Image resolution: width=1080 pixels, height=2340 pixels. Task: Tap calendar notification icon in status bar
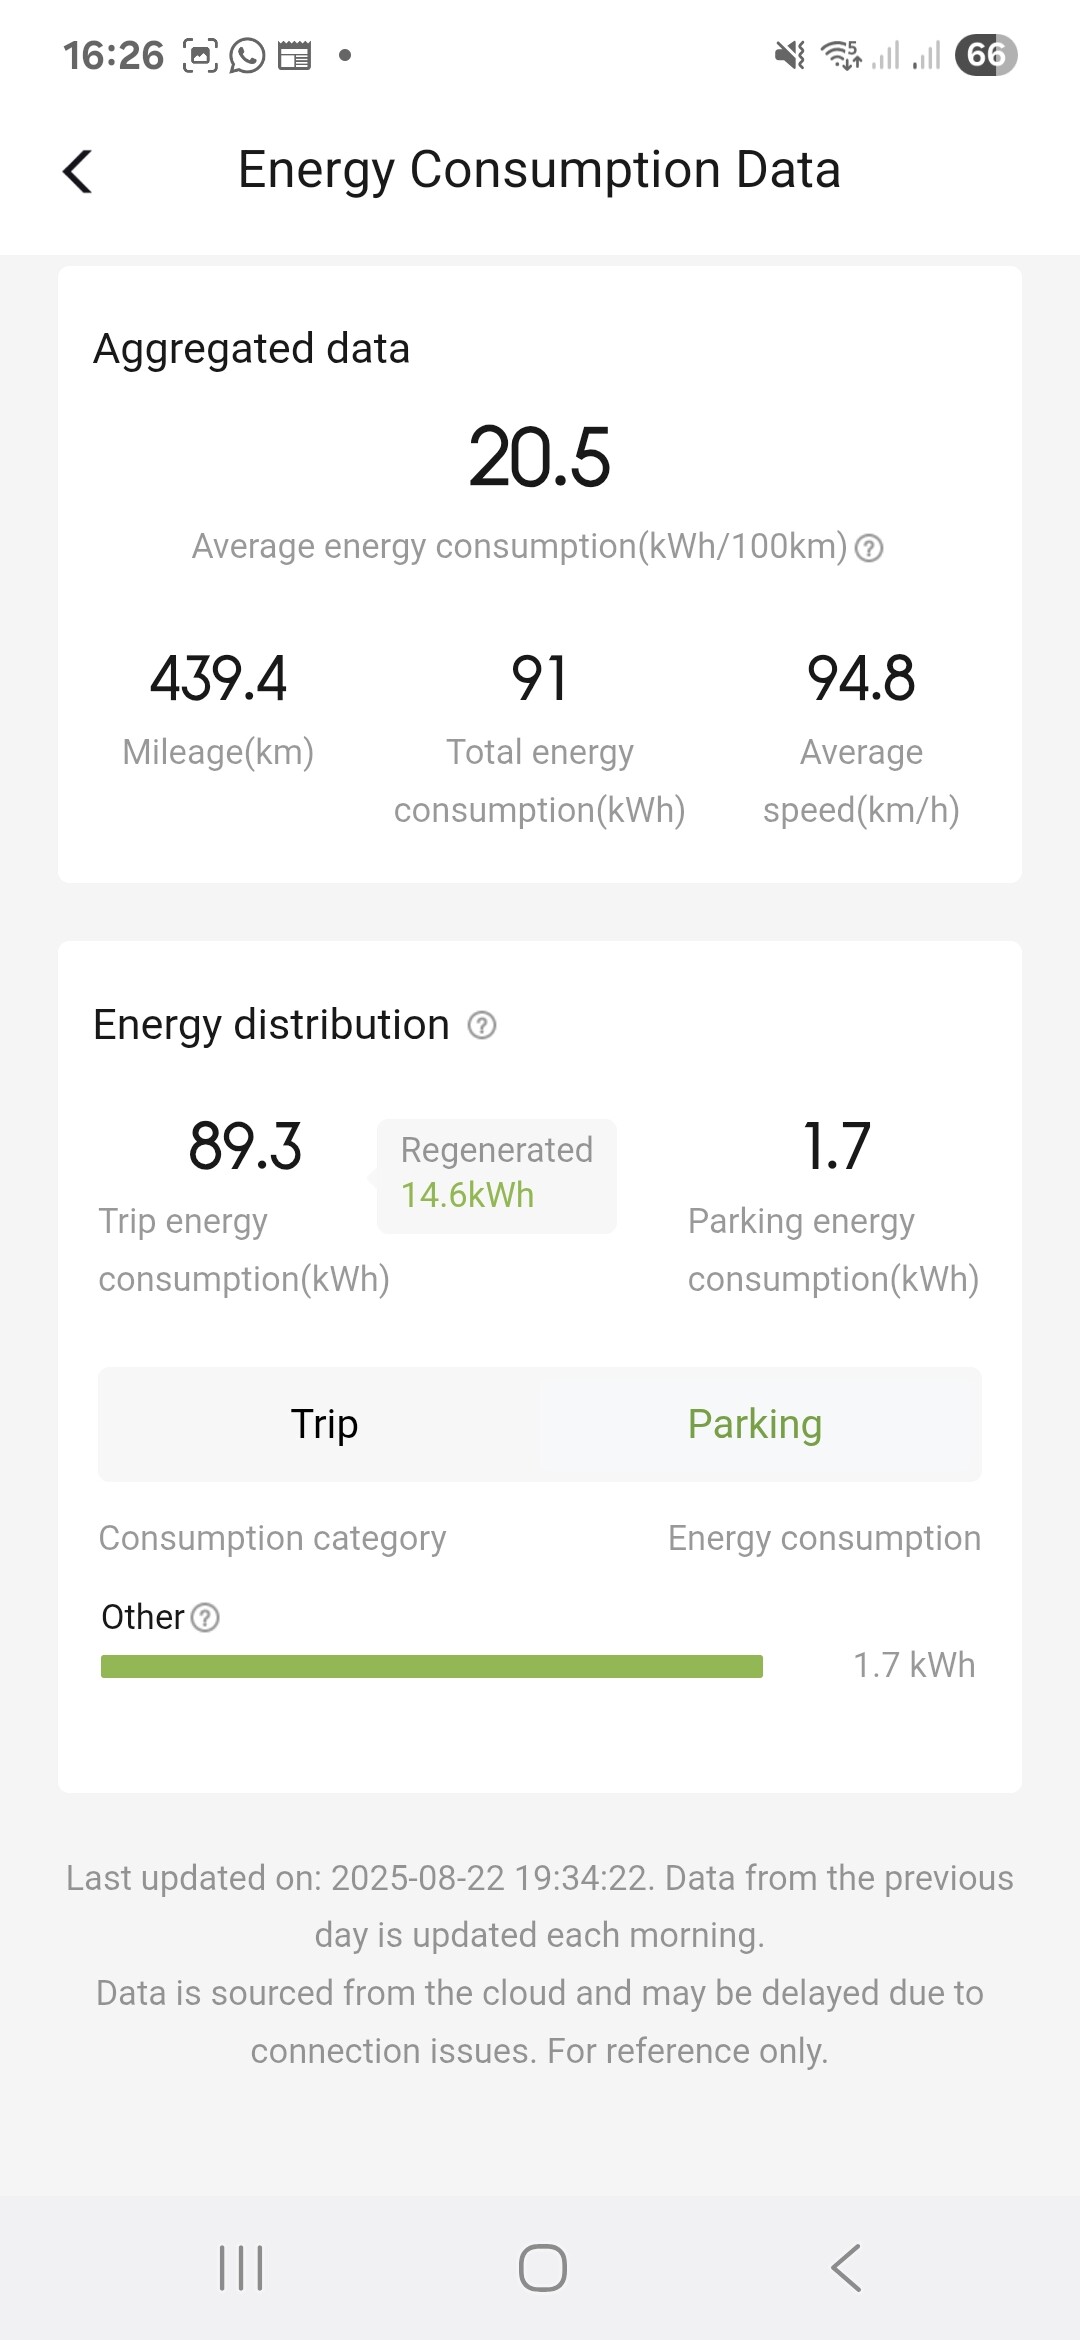pyautogui.click(x=294, y=55)
